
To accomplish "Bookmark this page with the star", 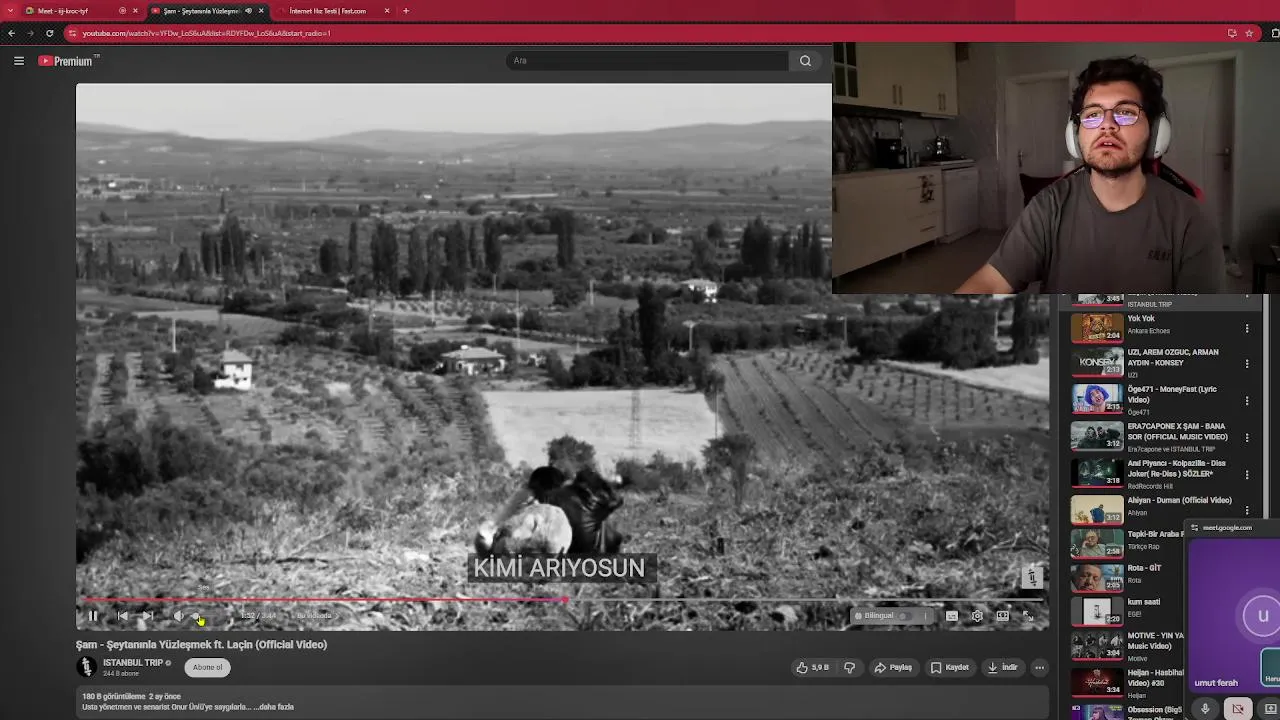I will [1249, 33].
